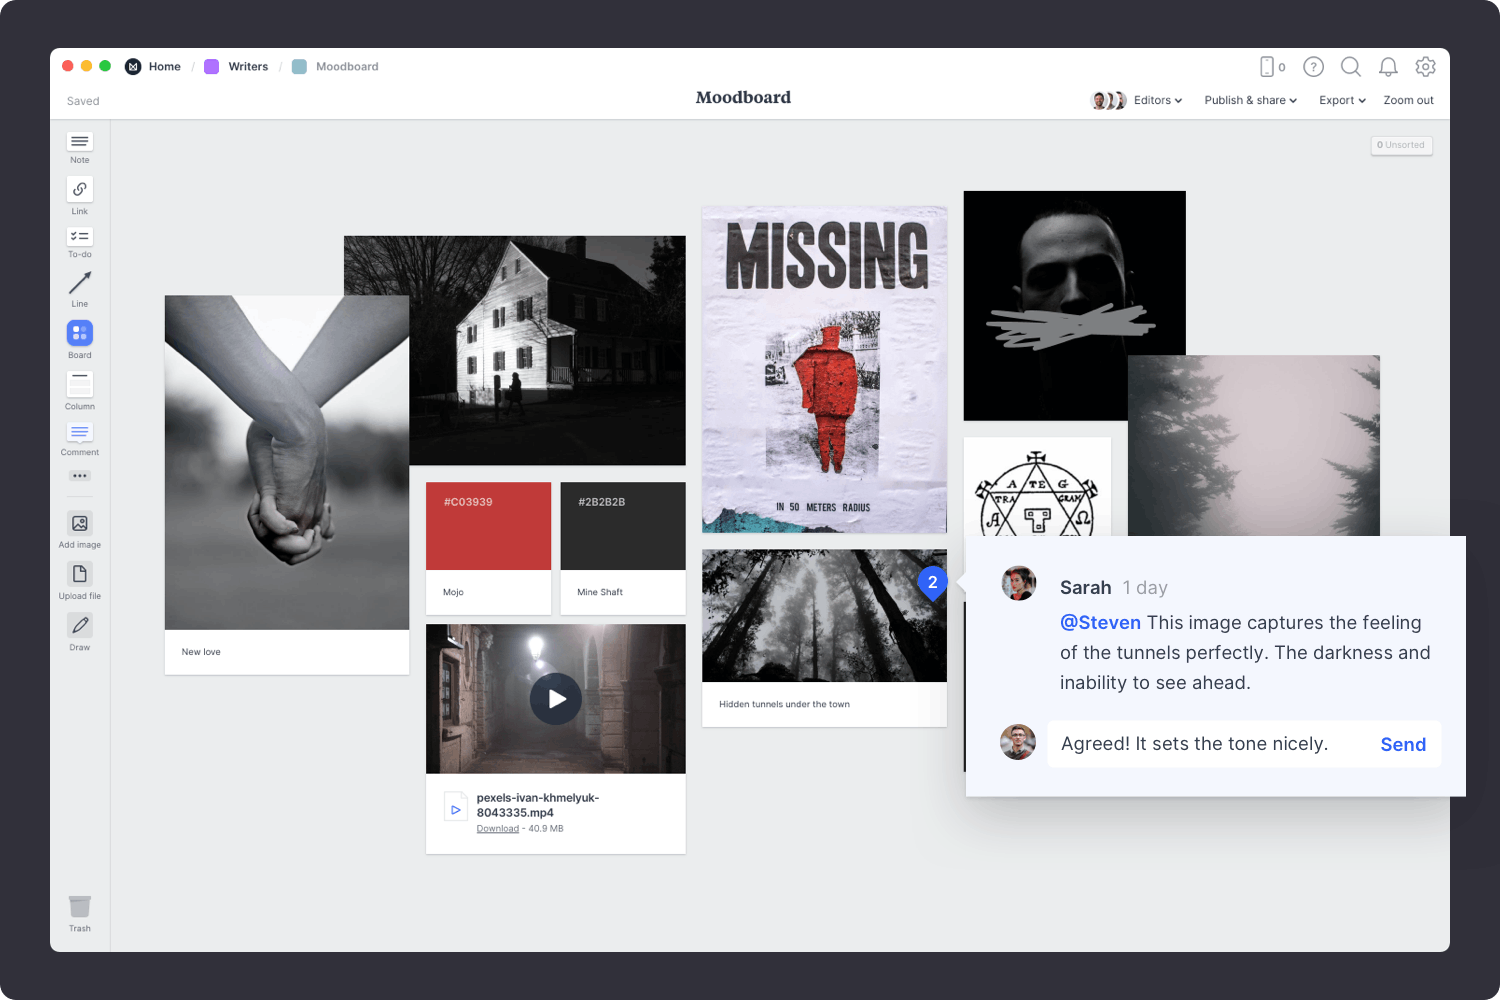Viewport: 1500px width, 1000px height.
Task: Select the Mojo red color swatch
Action: click(488, 526)
